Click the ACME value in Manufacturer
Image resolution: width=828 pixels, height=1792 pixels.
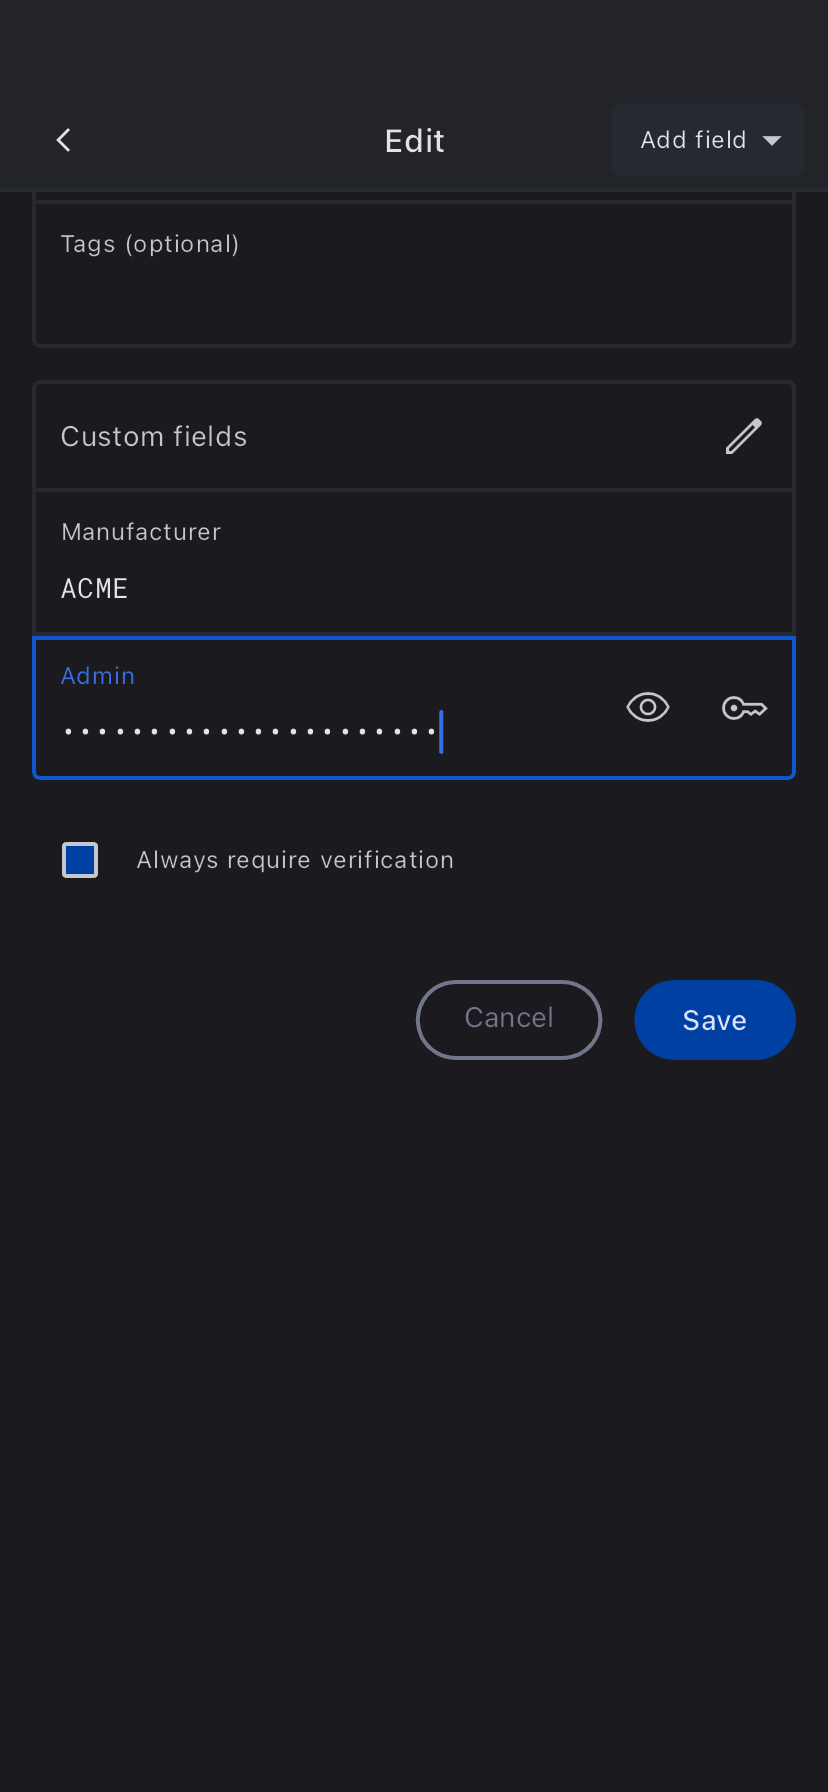click(95, 589)
